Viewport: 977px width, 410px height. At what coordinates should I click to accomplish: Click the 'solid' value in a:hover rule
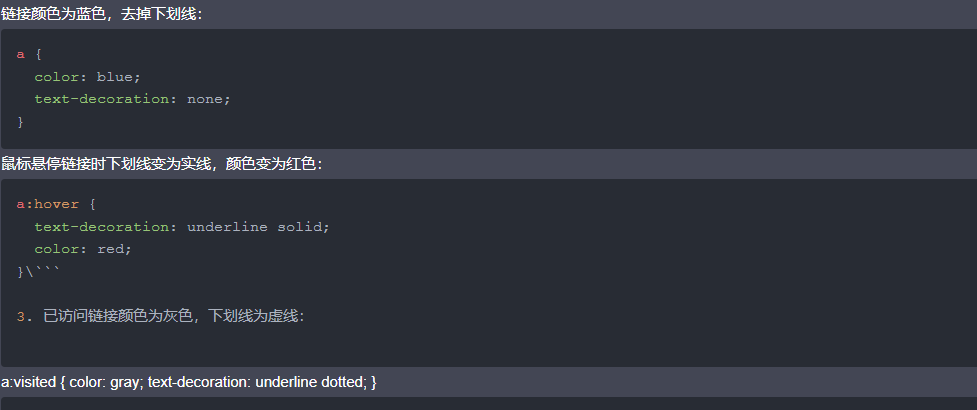298,227
